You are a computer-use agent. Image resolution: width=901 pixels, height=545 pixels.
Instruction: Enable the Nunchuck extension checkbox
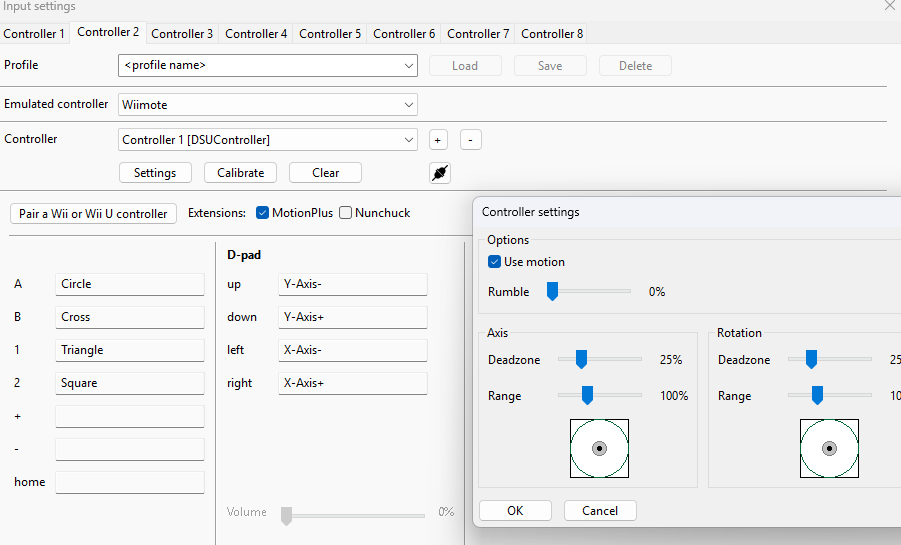pos(345,213)
